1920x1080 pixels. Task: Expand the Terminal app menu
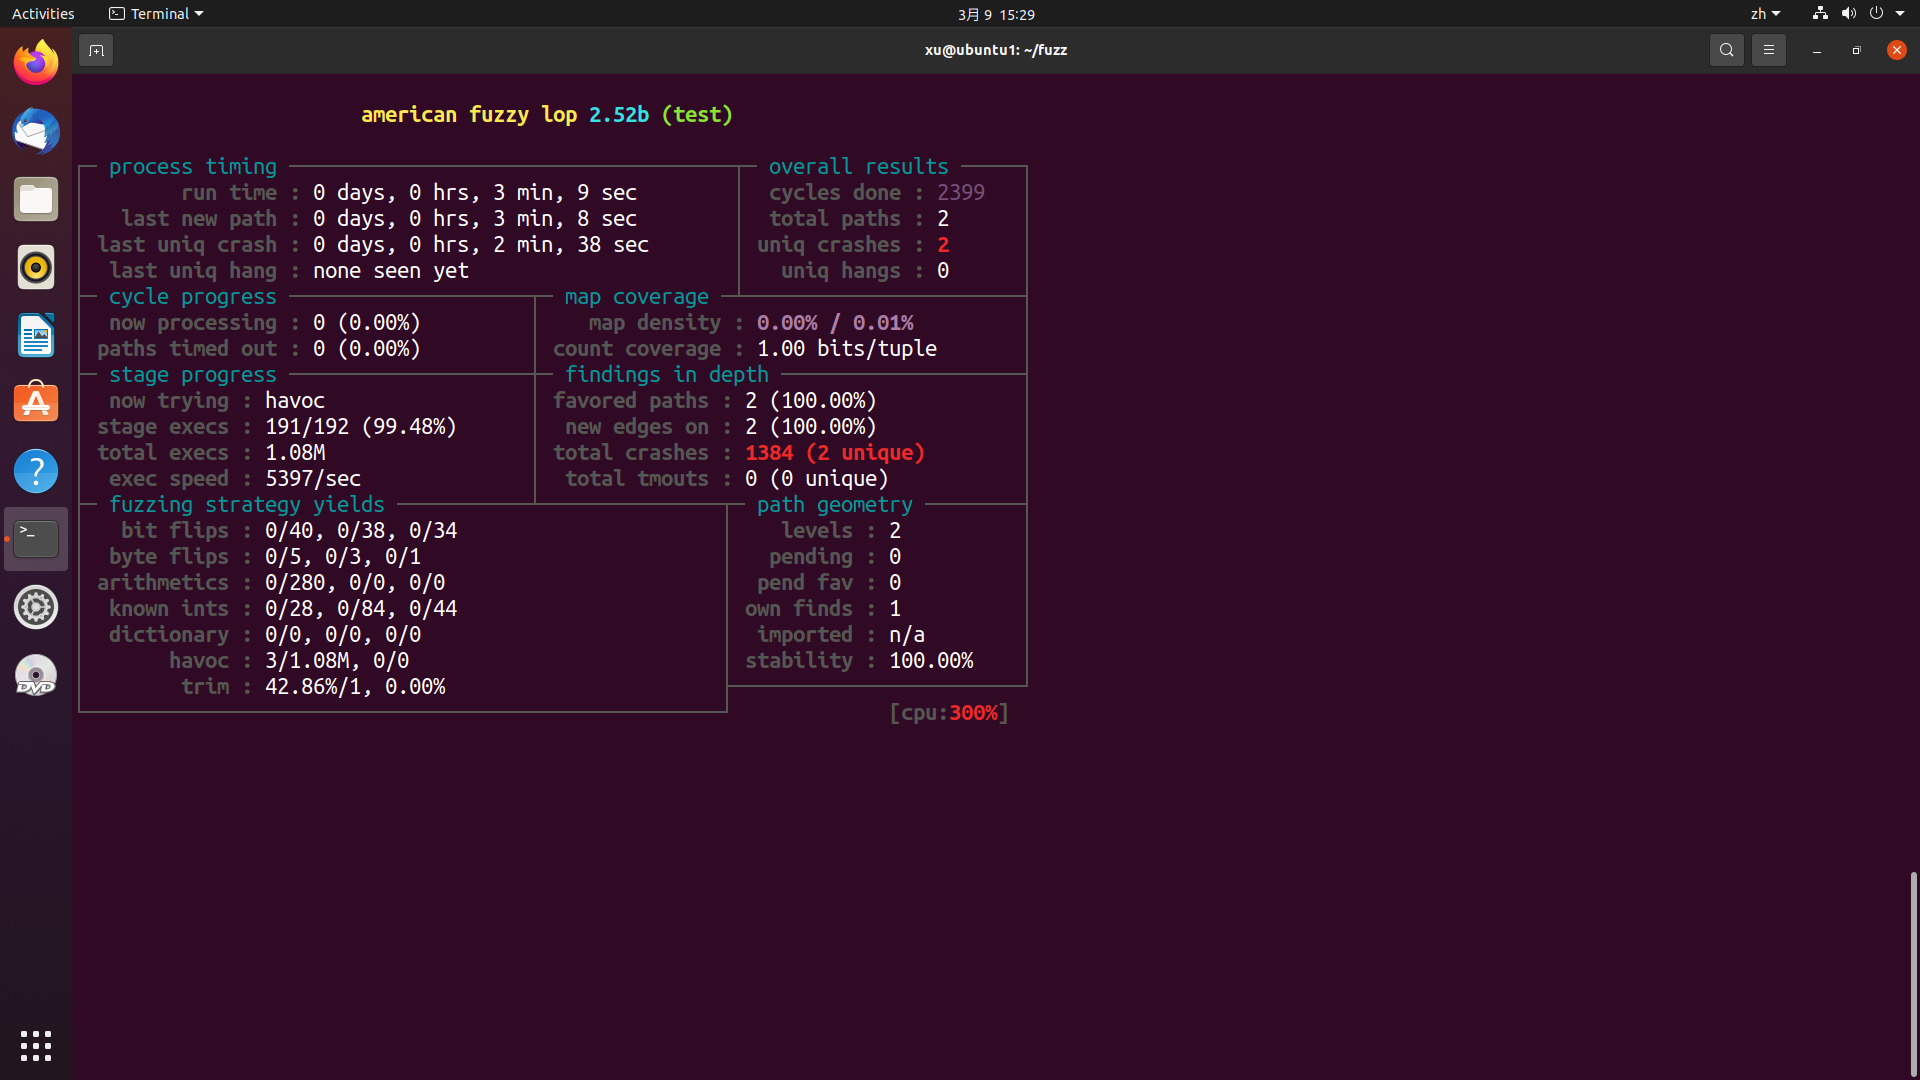click(x=156, y=14)
